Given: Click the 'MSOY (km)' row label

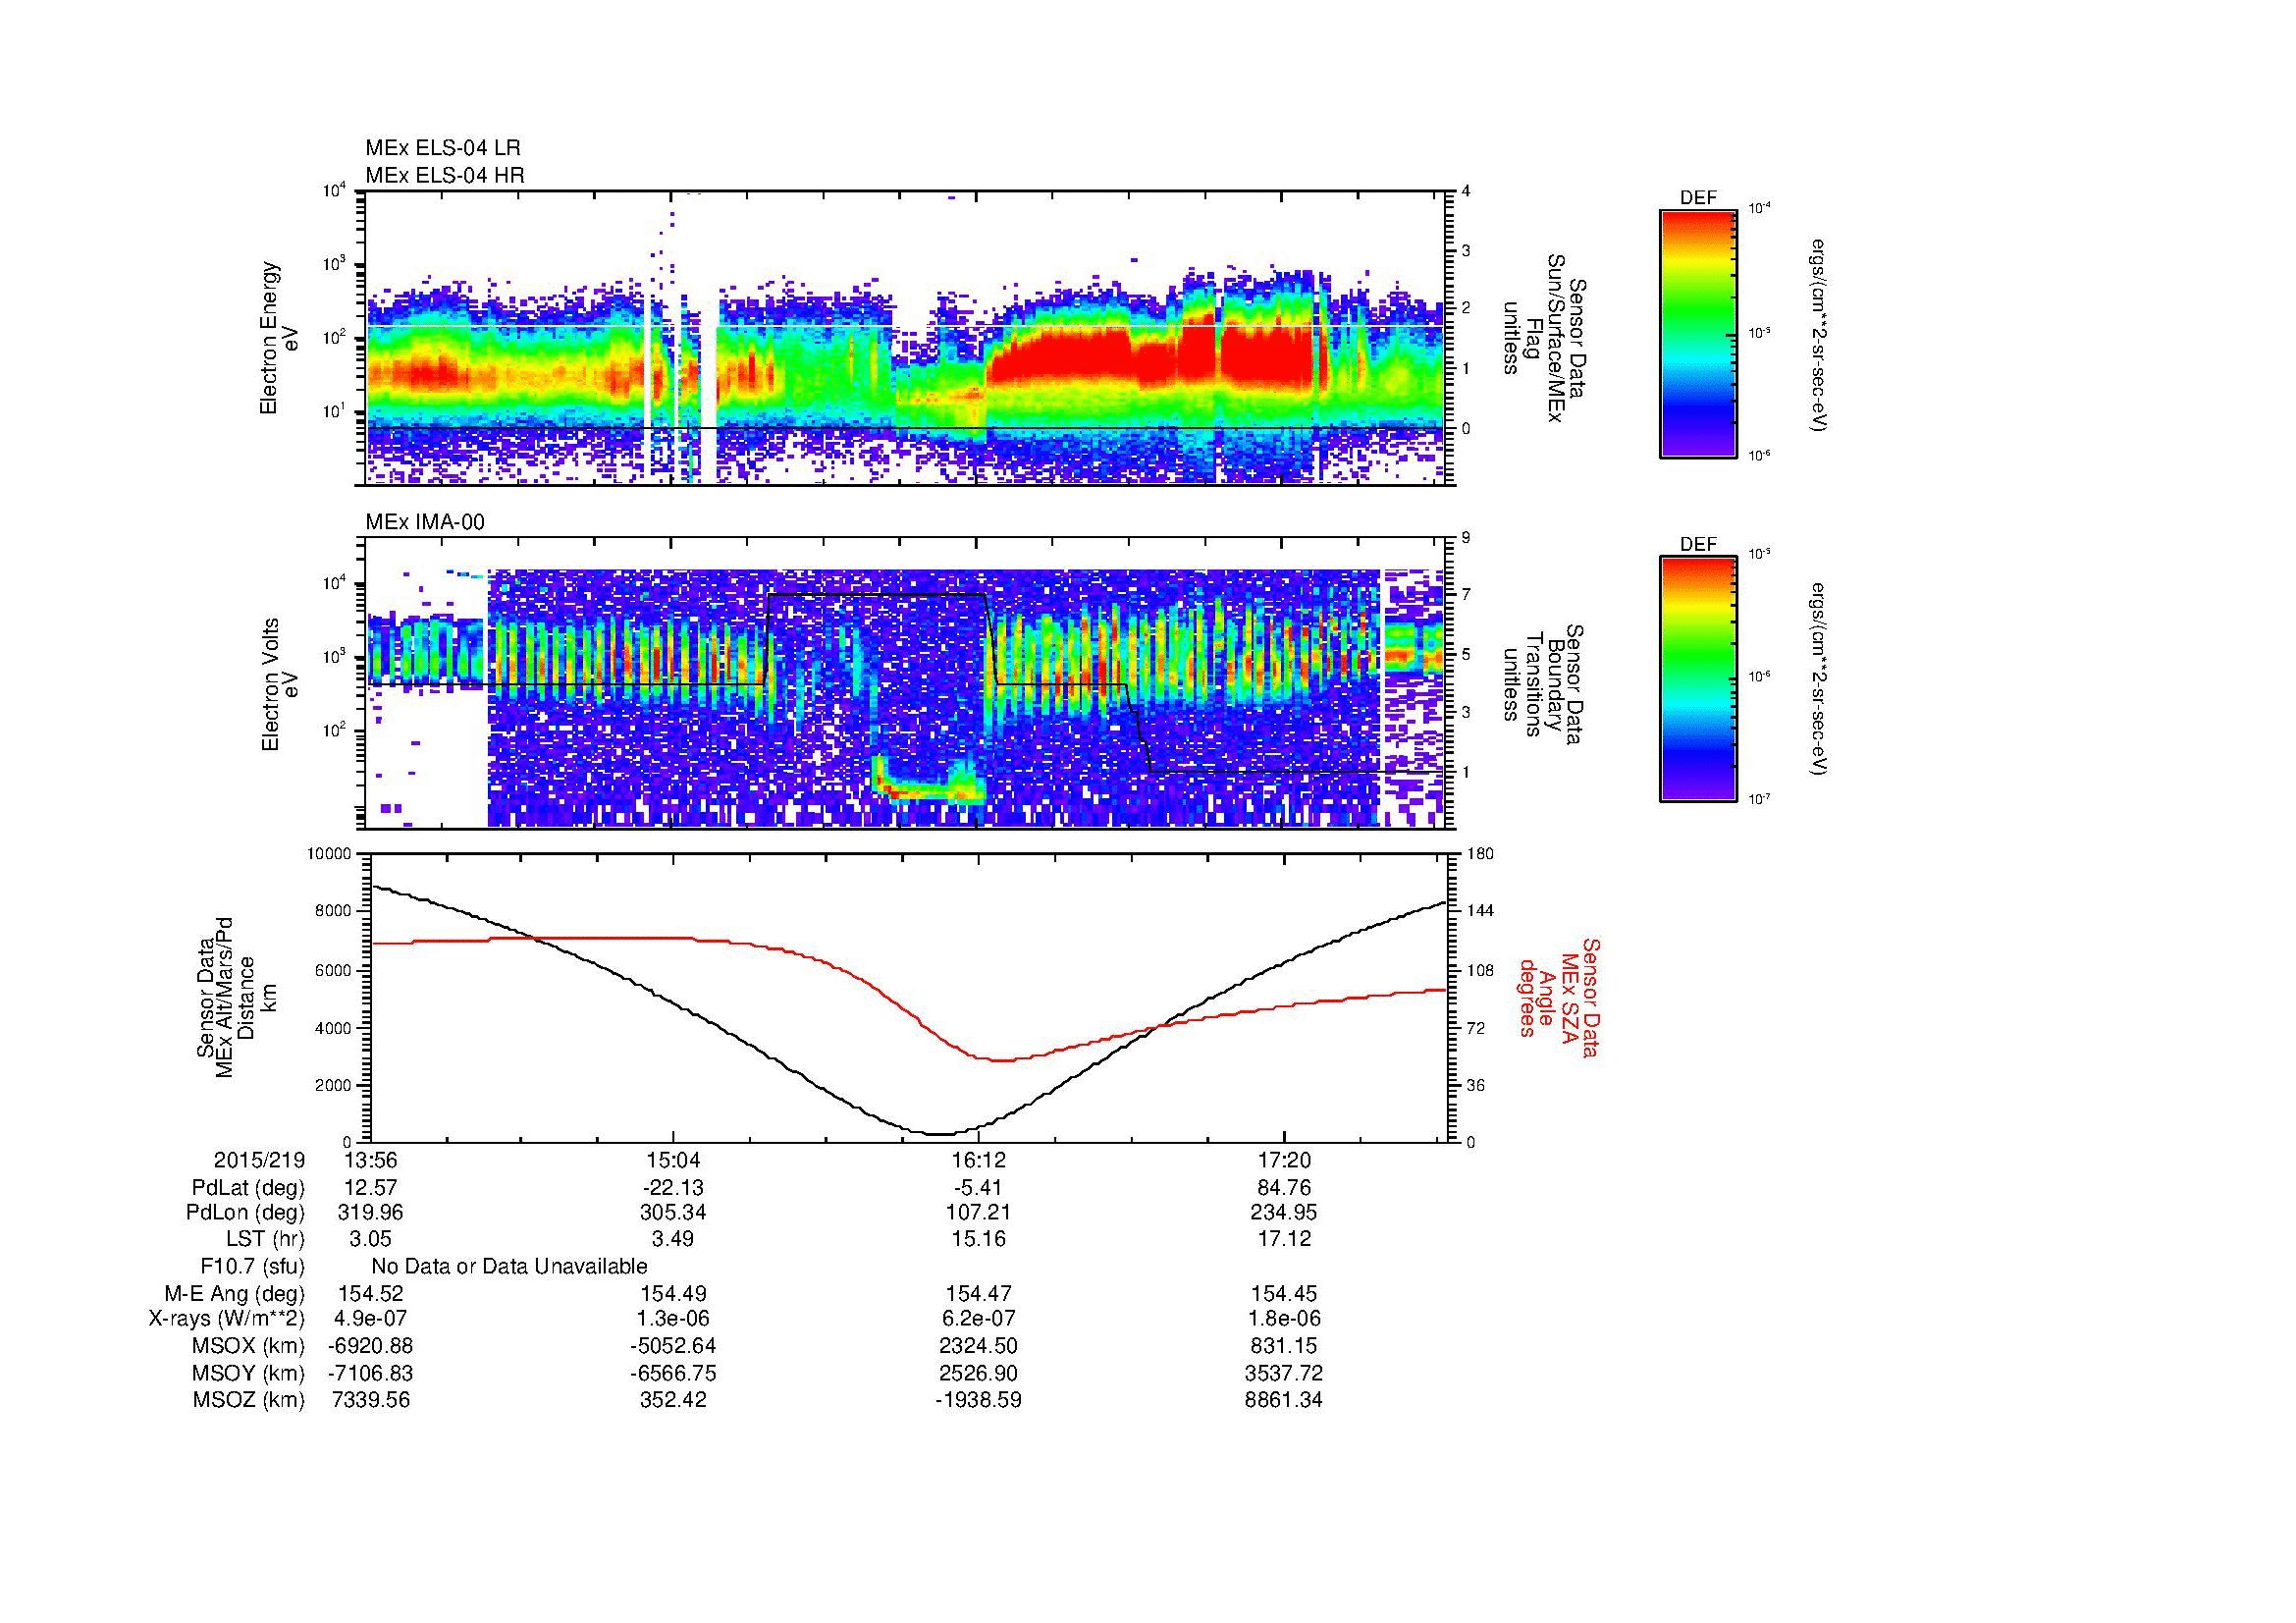Looking at the screenshot, I should point(248,1373).
